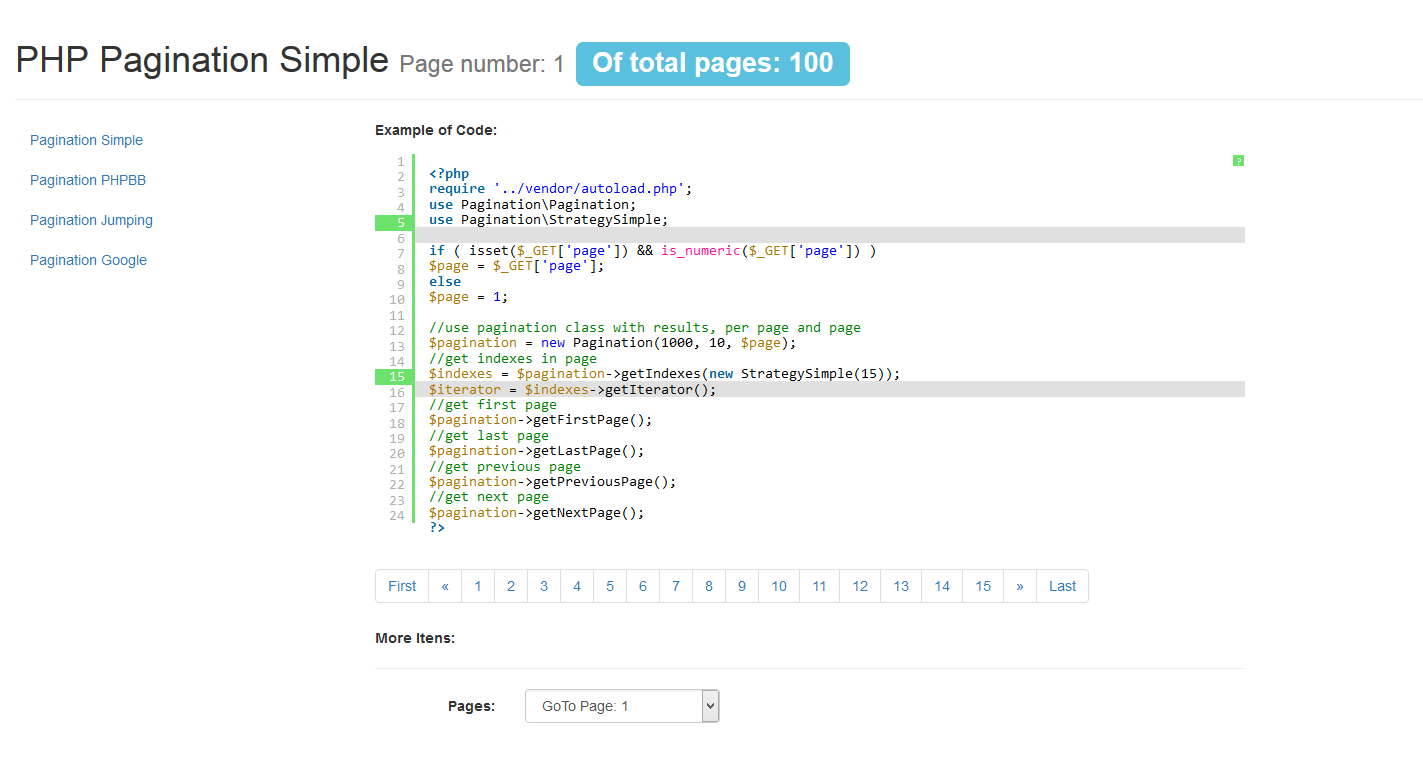Select page 4 in pagination

tap(577, 586)
